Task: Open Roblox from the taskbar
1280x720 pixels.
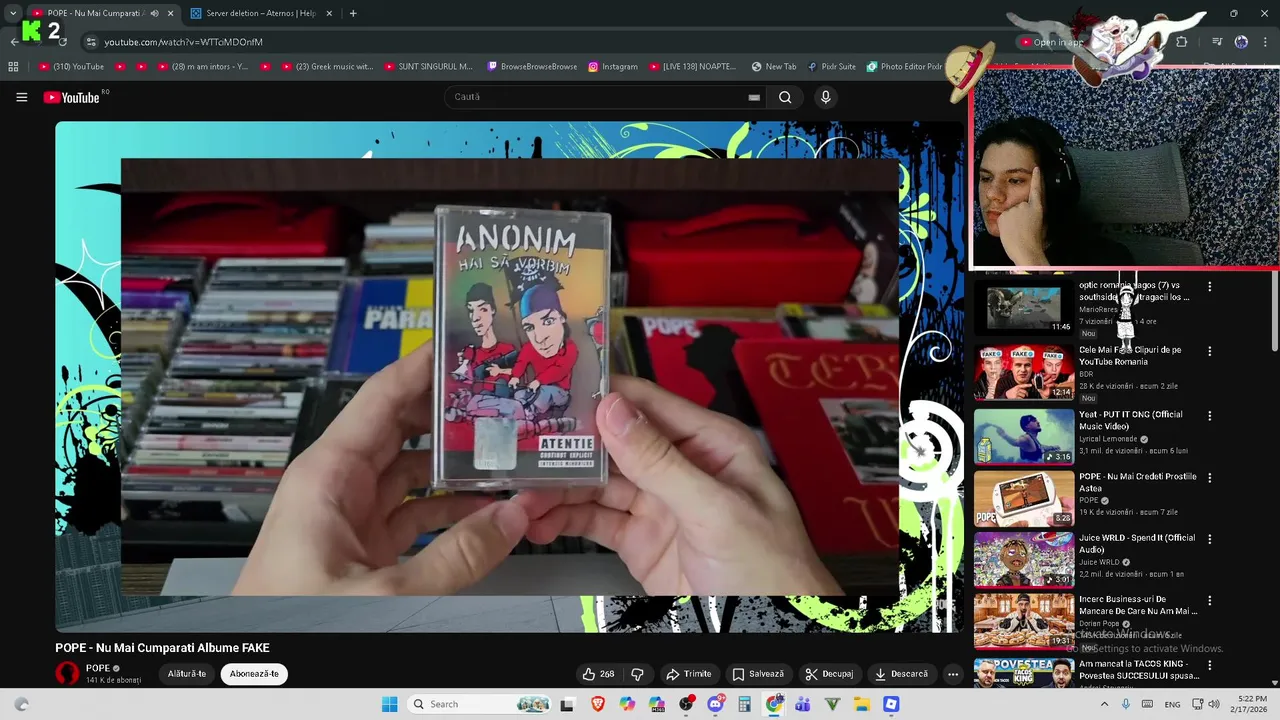Action: click(891, 704)
